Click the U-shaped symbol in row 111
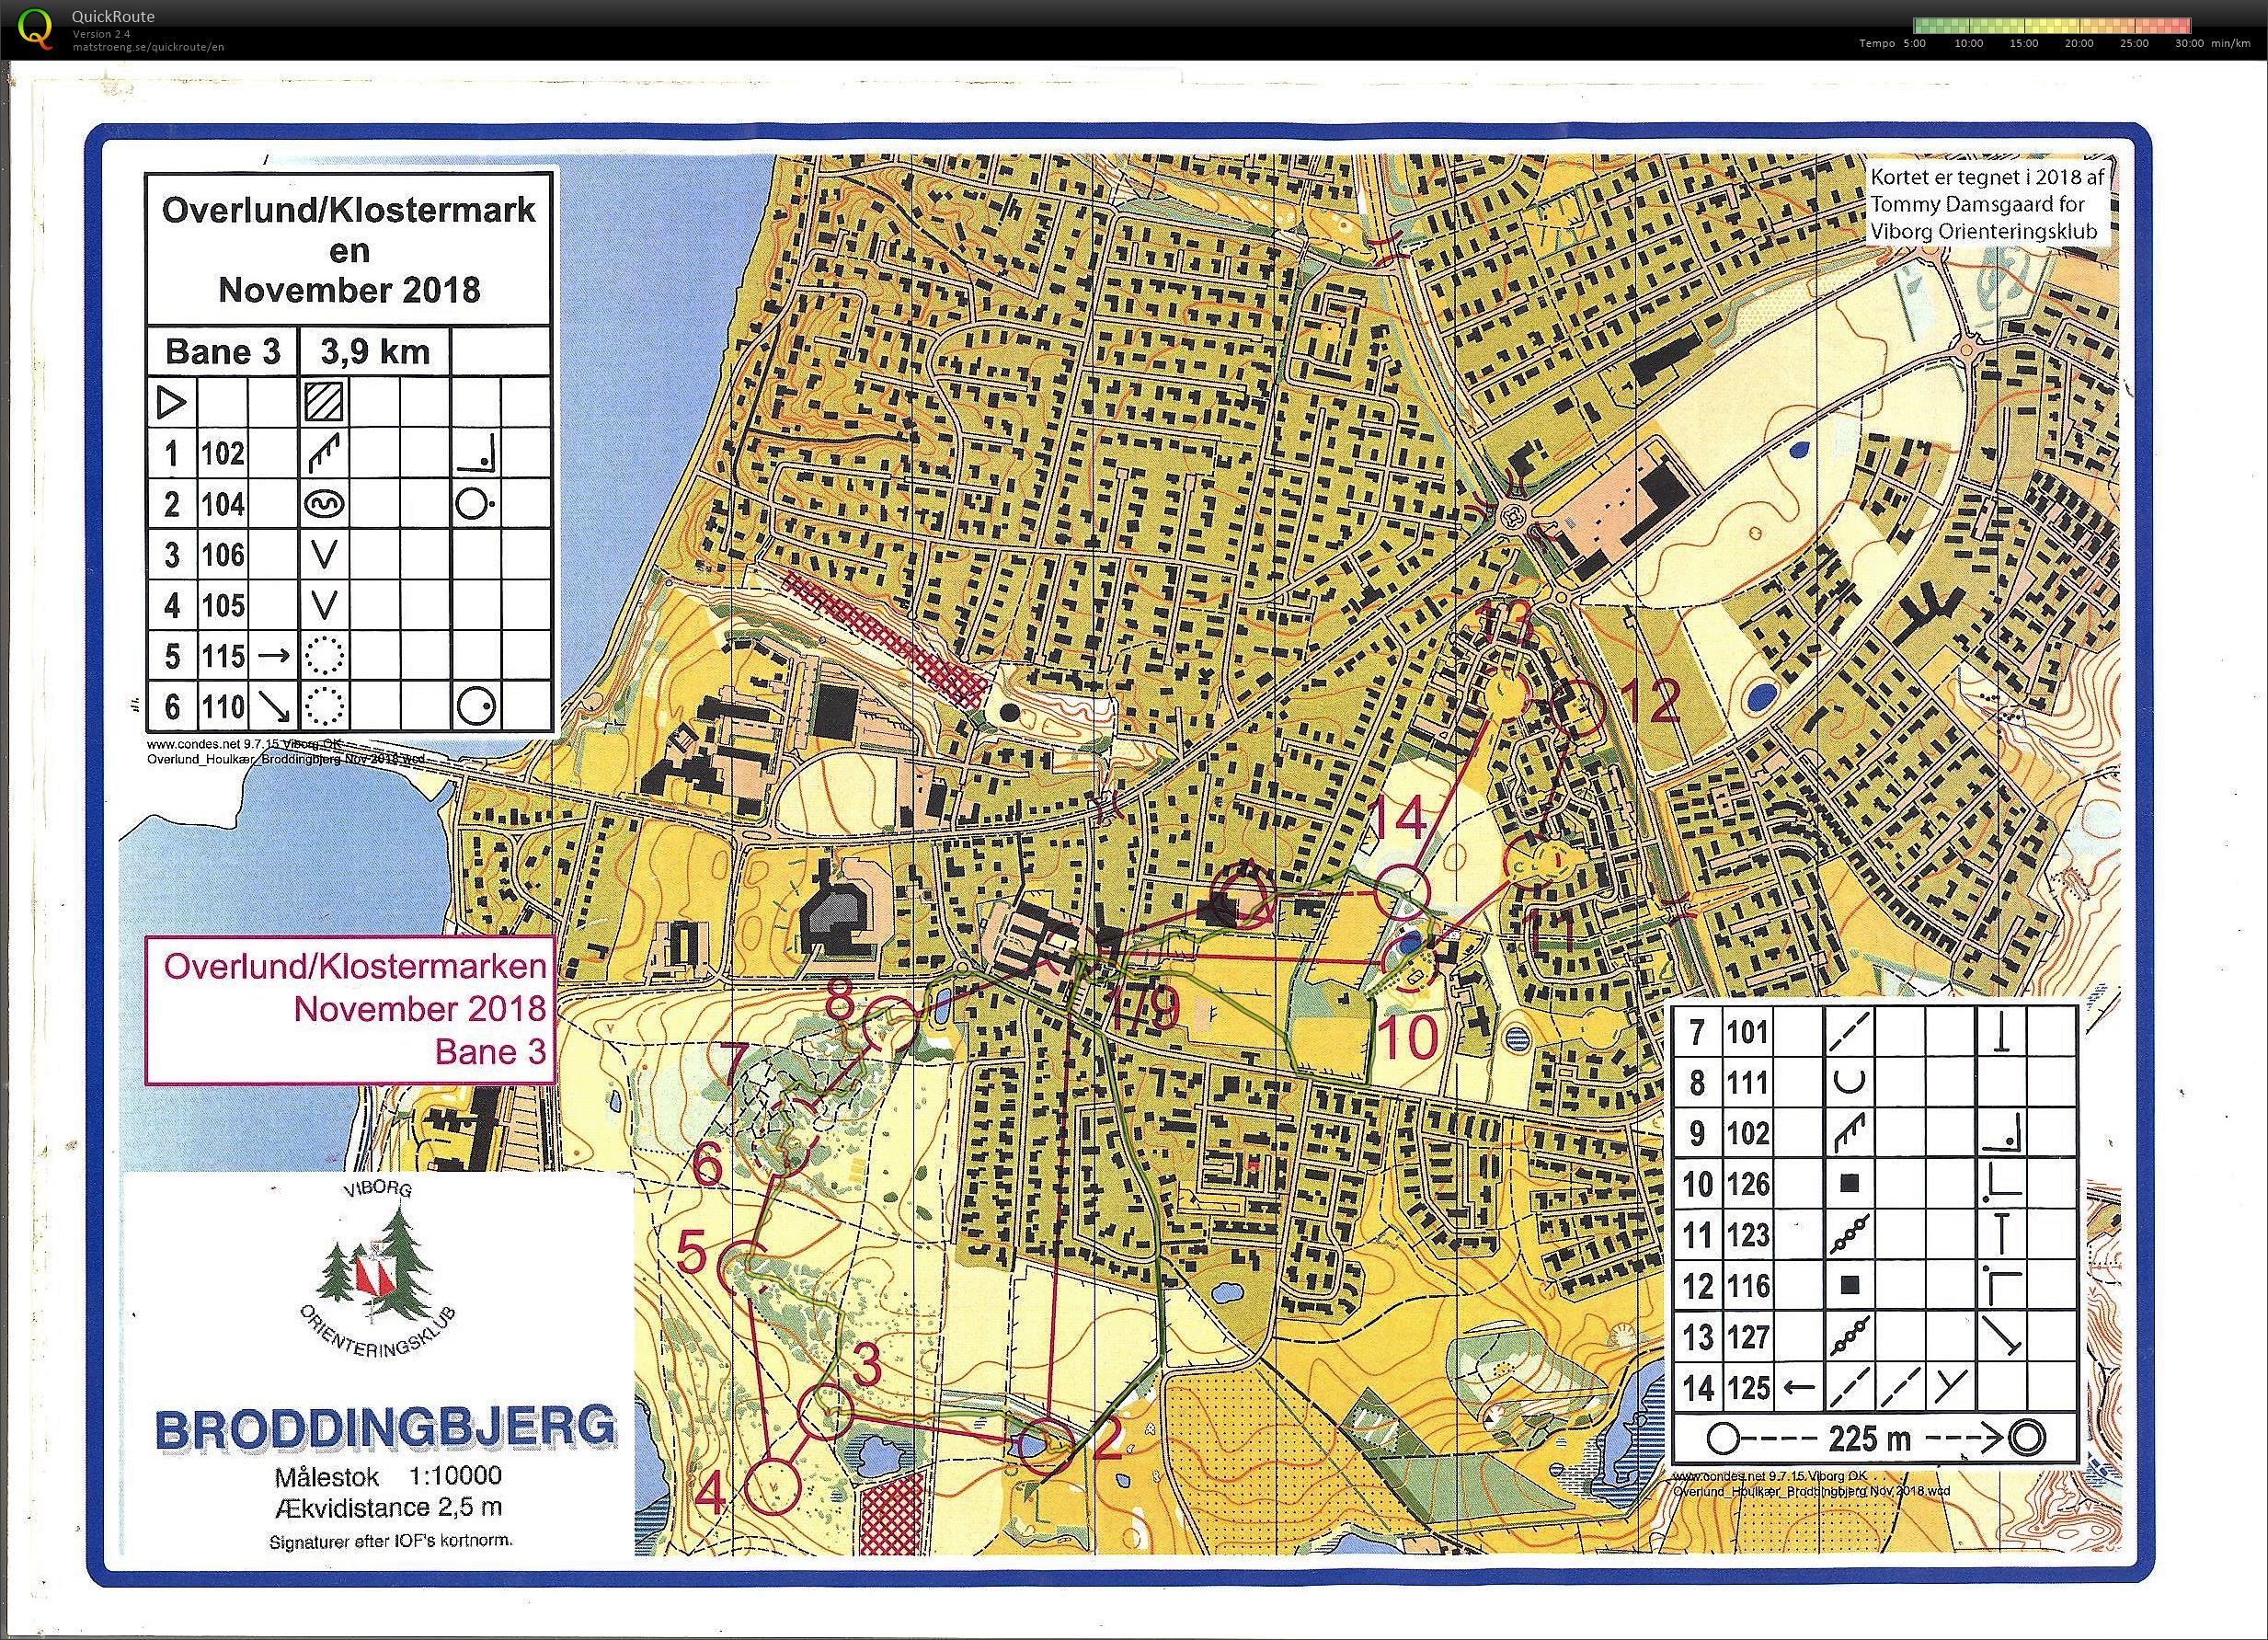Viewport: 2268px width, 1640px height. tap(1848, 1081)
